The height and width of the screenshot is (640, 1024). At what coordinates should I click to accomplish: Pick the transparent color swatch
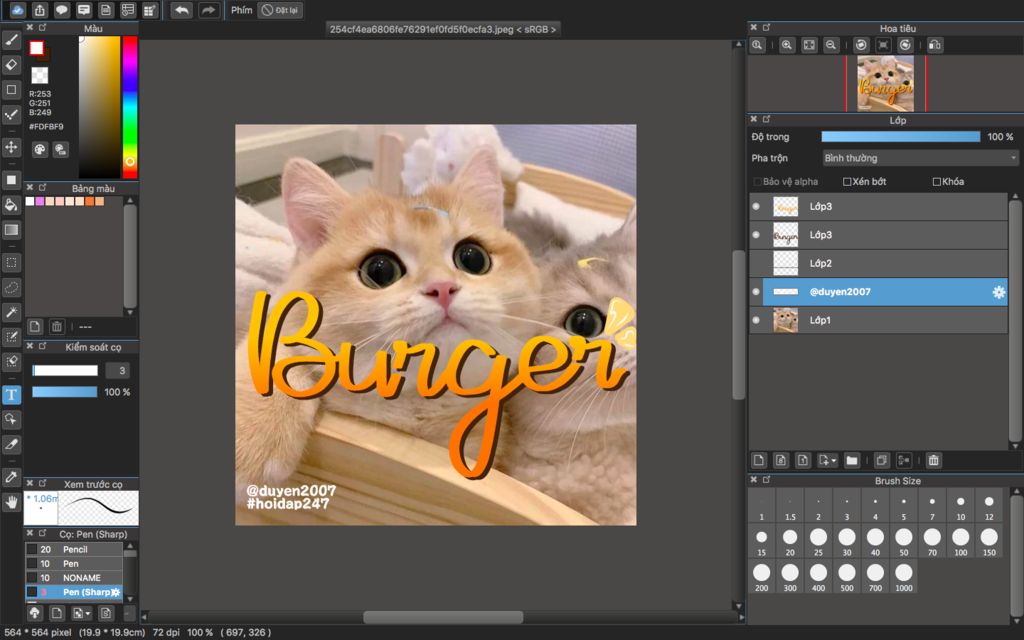(40, 75)
